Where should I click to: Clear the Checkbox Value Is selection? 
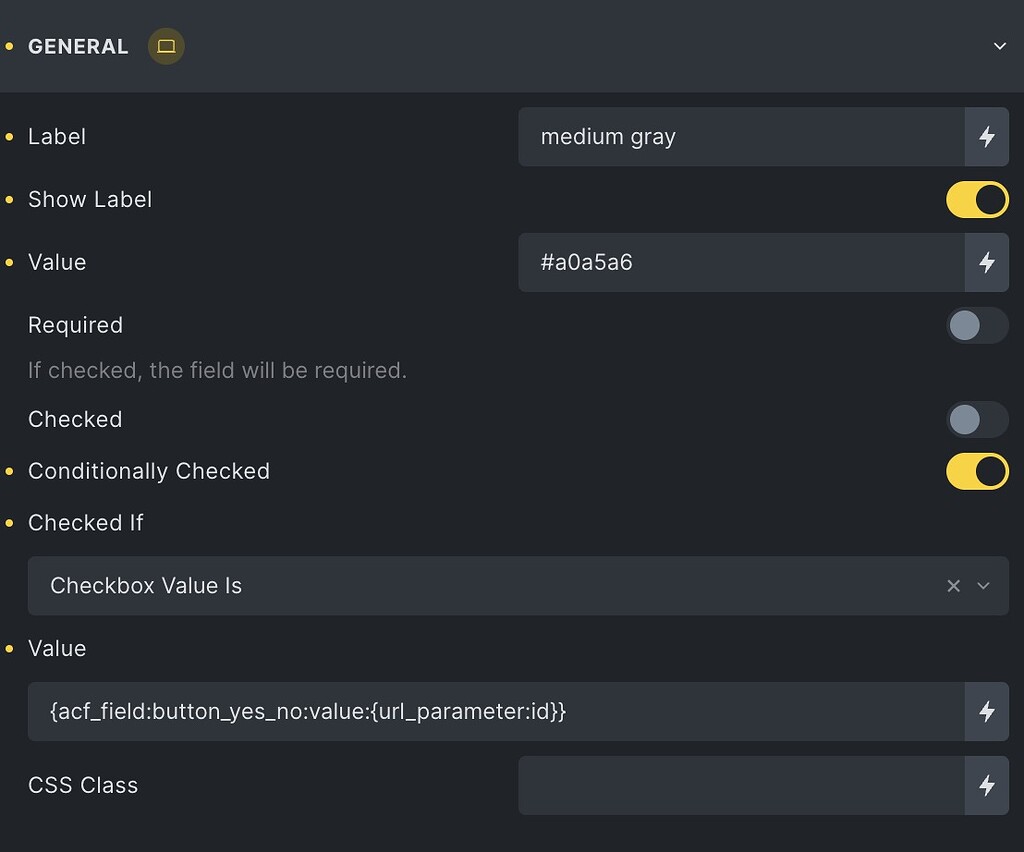pyautogui.click(x=953, y=586)
